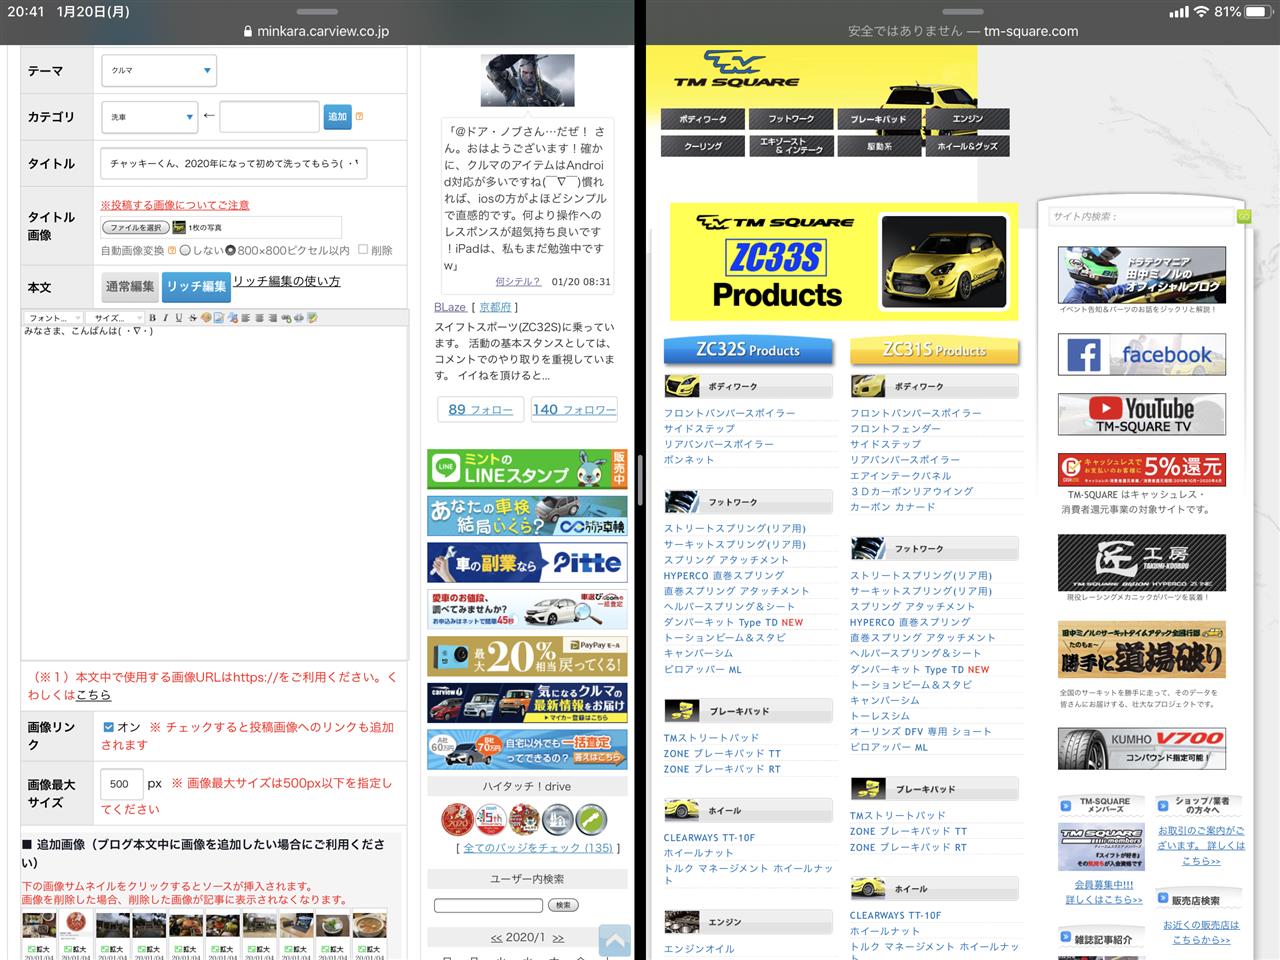Click the KUMHO V700 tire banner
The height and width of the screenshot is (960, 1280).
[x=1141, y=748]
